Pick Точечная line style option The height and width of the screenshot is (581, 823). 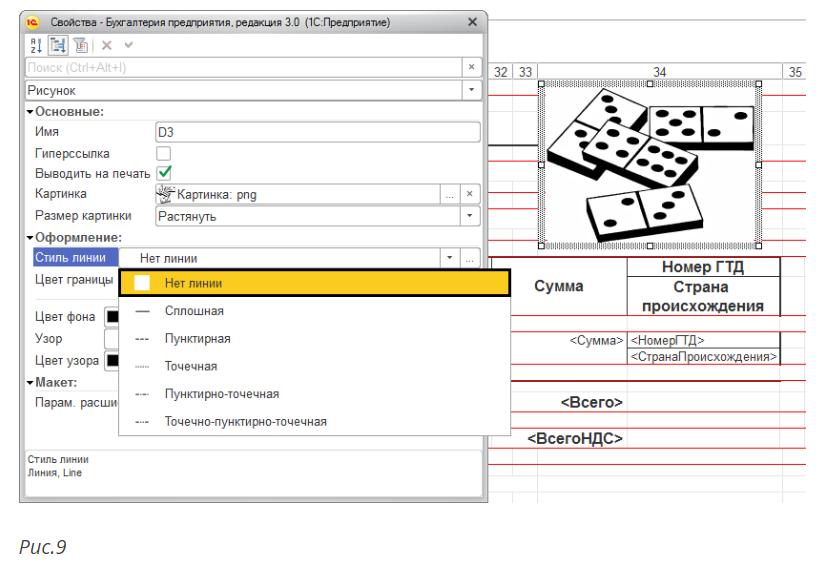tap(191, 366)
